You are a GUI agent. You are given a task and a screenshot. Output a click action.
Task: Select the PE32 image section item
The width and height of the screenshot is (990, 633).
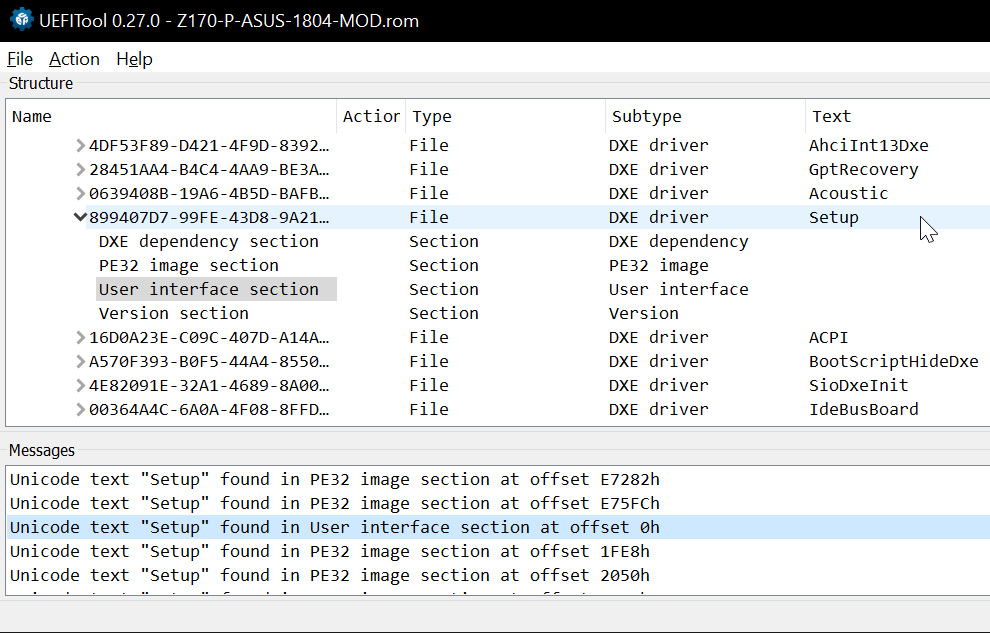click(x=188, y=266)
